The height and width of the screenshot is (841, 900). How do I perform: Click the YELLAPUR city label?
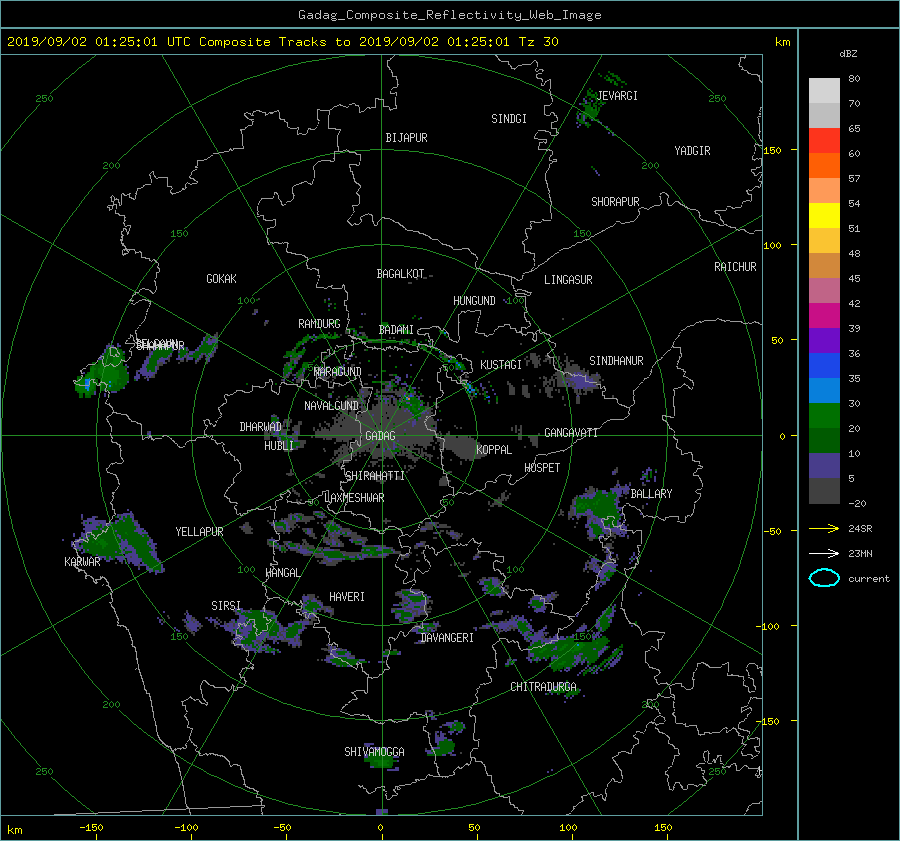[x=199, y=532]
